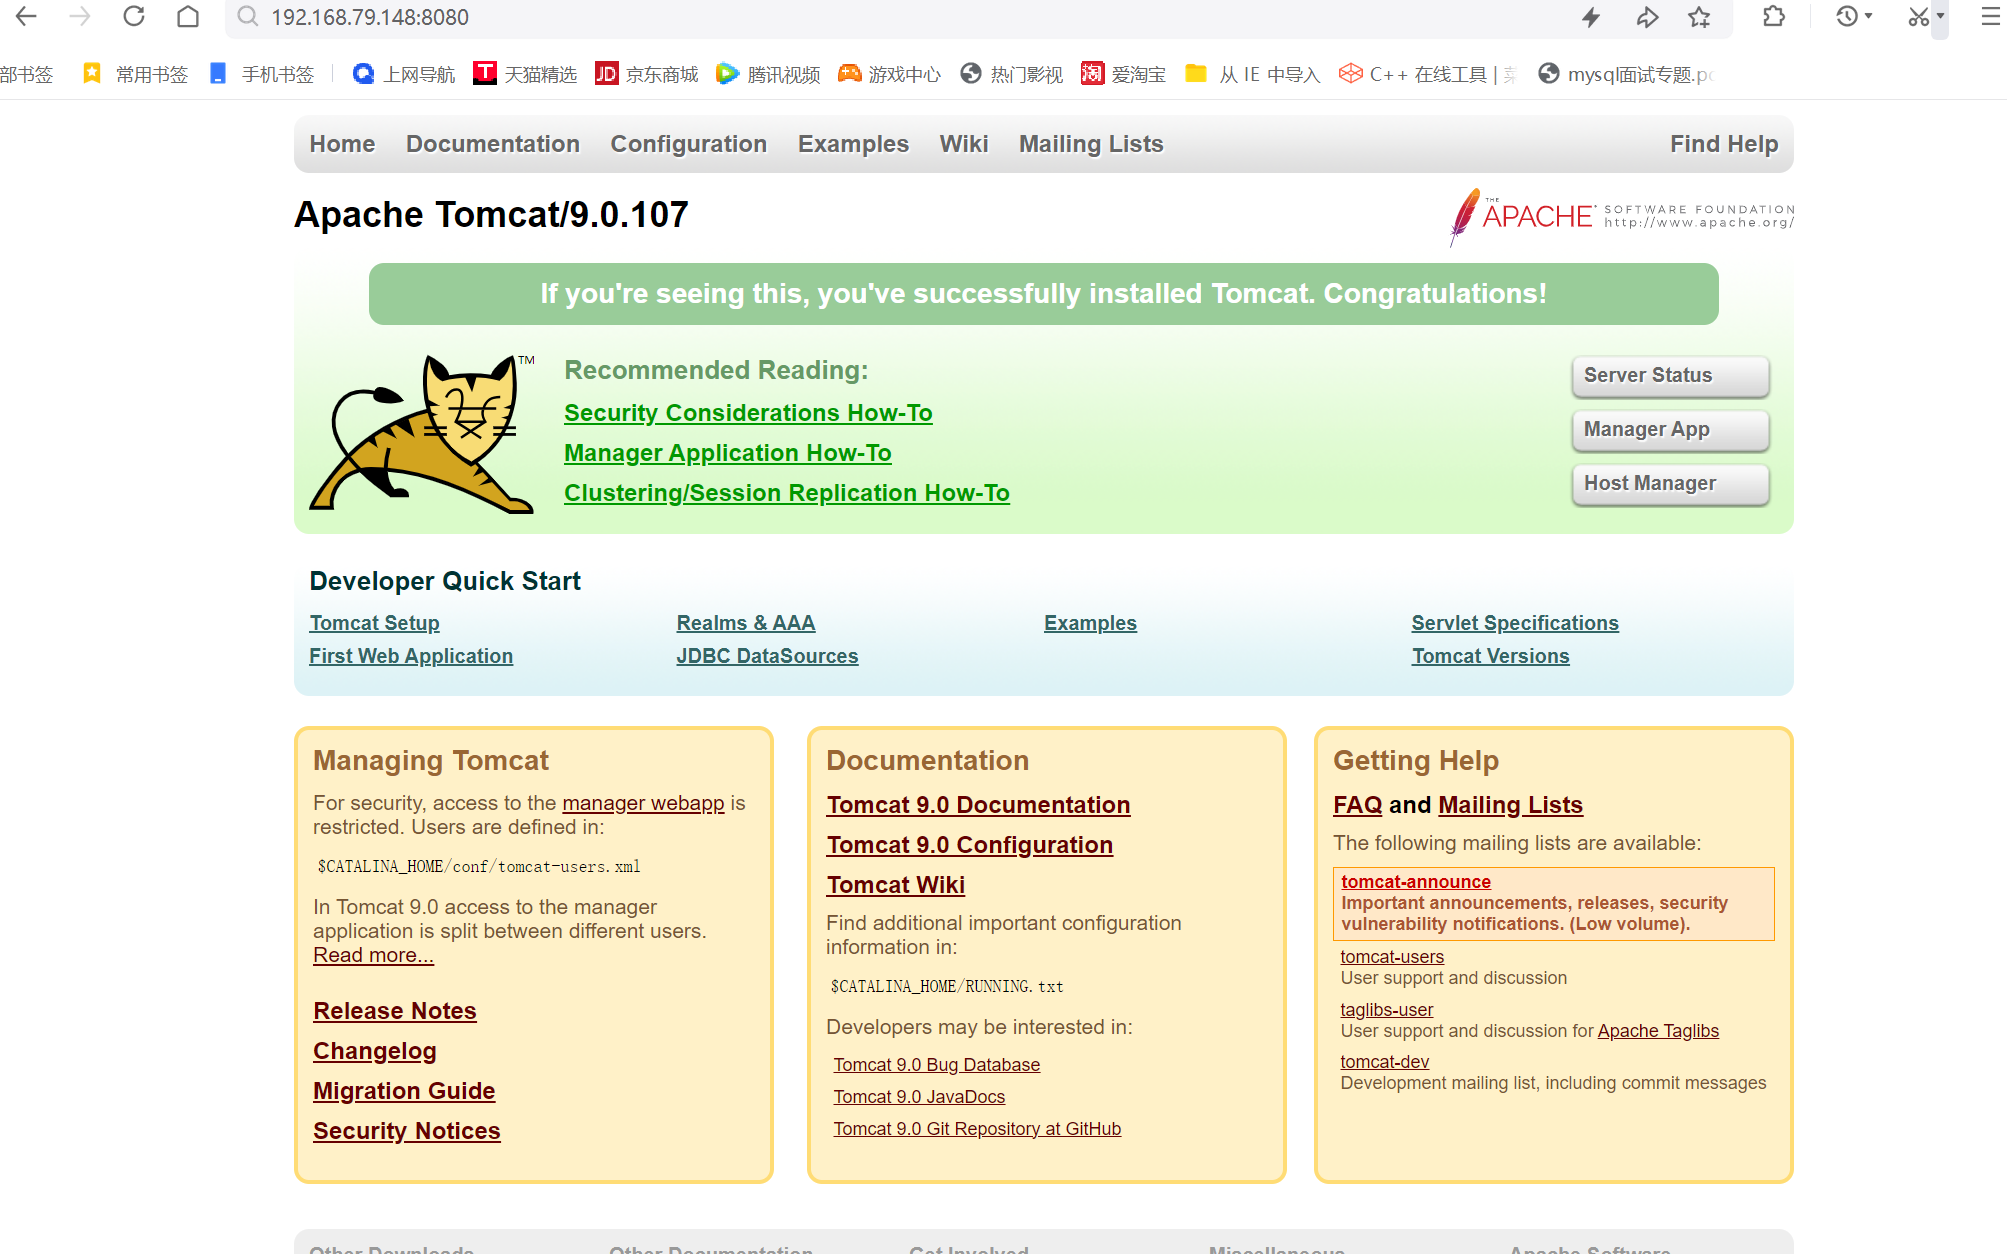Open the browser home page icon

pos(188,16)
